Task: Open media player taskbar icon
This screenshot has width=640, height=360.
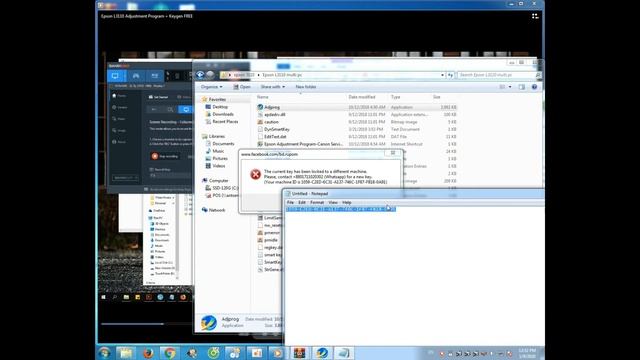Action: (277, 353)
